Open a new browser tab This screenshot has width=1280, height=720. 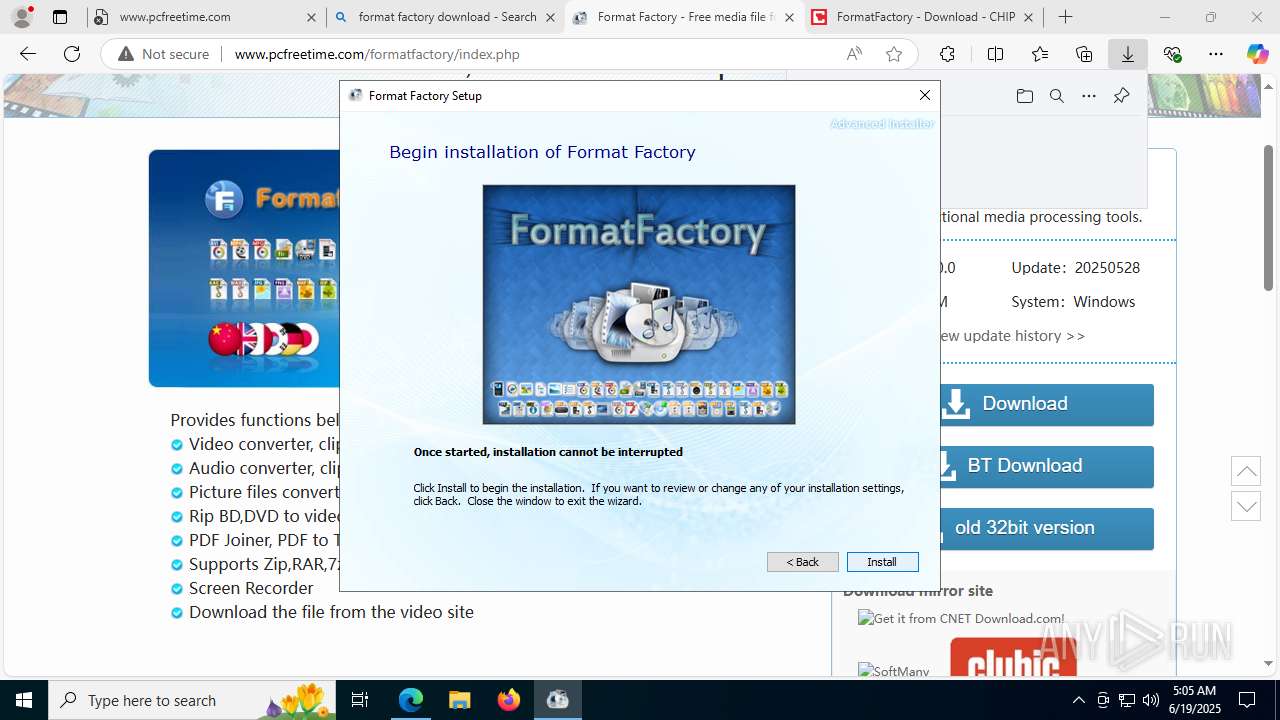(1065, 17)
